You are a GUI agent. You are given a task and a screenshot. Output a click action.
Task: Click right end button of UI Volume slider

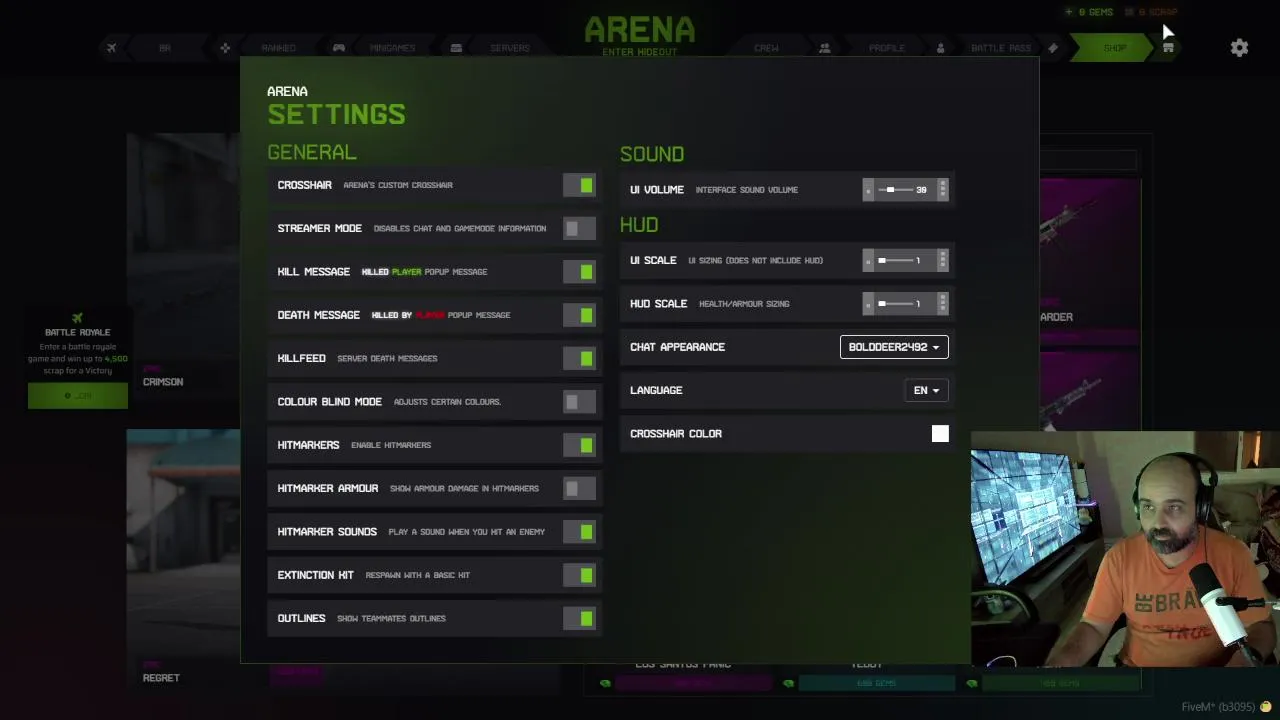coord(942,190)
